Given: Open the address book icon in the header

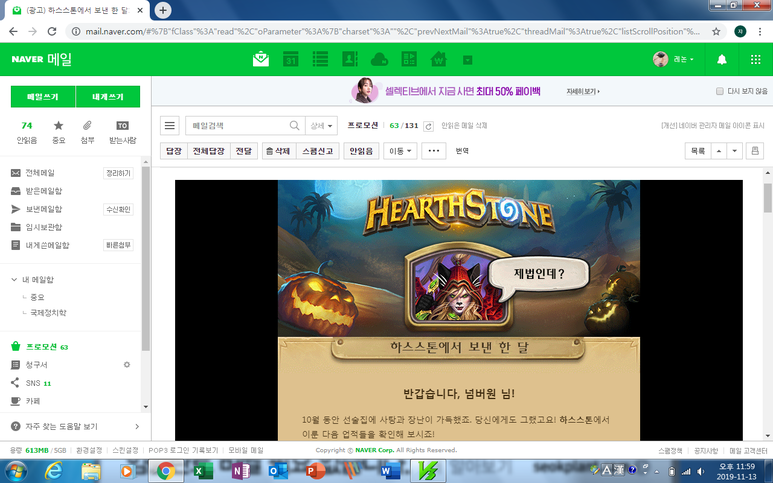Looking at the screenshot, I should [350, 59].
